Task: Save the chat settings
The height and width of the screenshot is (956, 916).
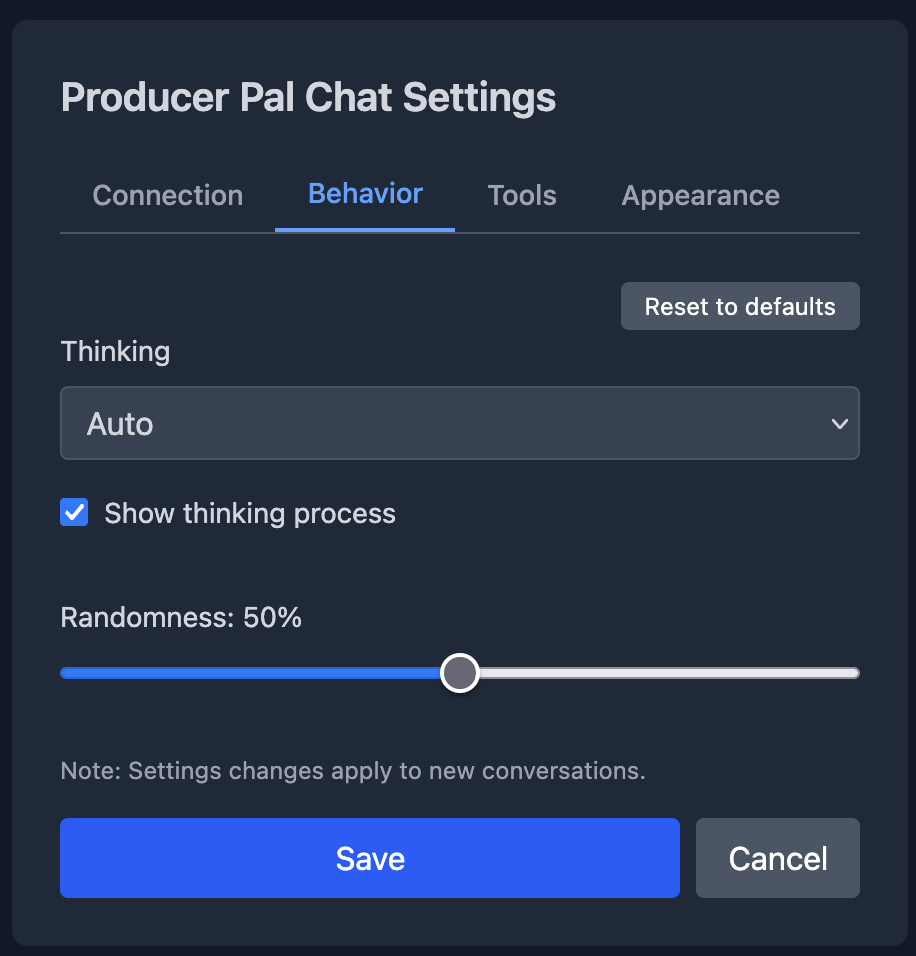Action: point(370,858)
